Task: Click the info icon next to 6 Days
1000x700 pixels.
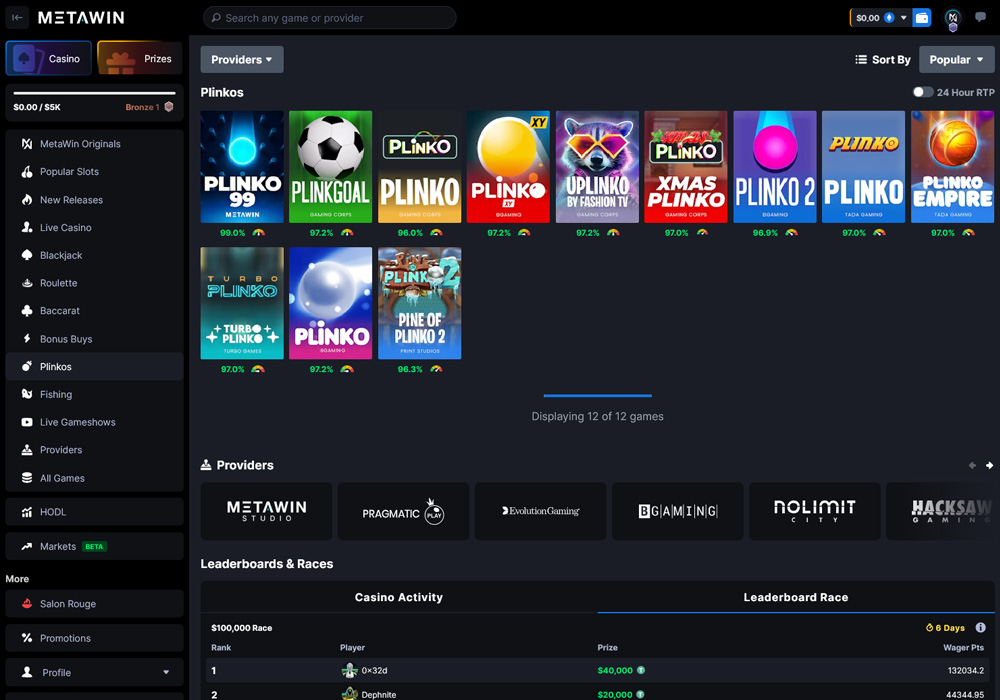Action: point(980,627)
